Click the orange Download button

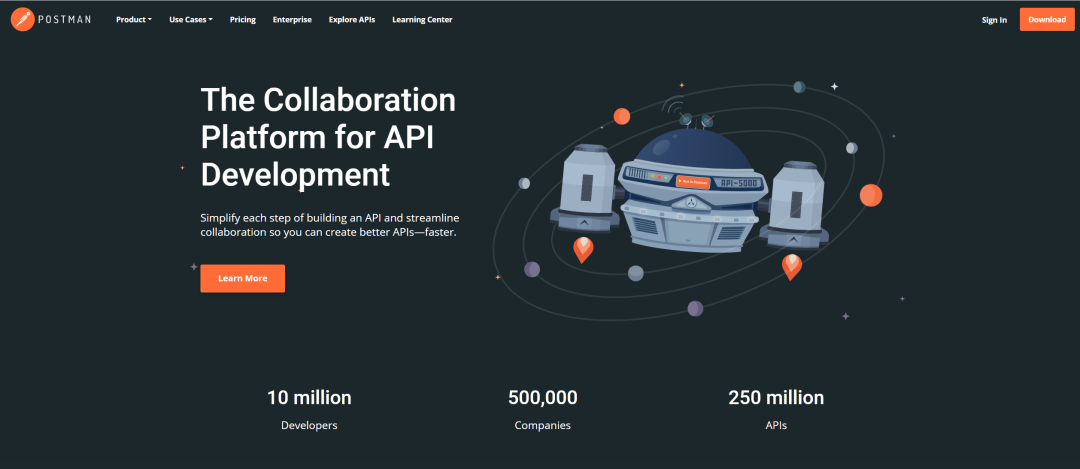tap(1047, 20)
